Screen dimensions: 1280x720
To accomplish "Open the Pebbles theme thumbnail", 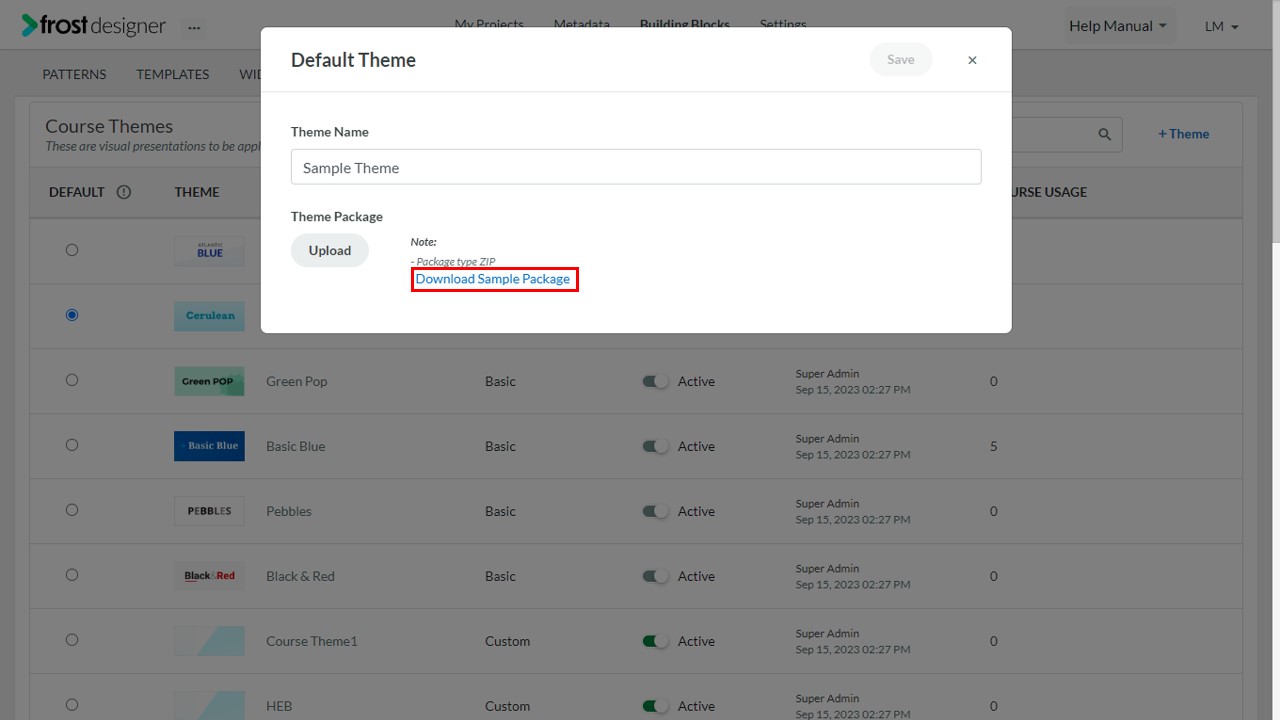I will click(x=209, y=511).
